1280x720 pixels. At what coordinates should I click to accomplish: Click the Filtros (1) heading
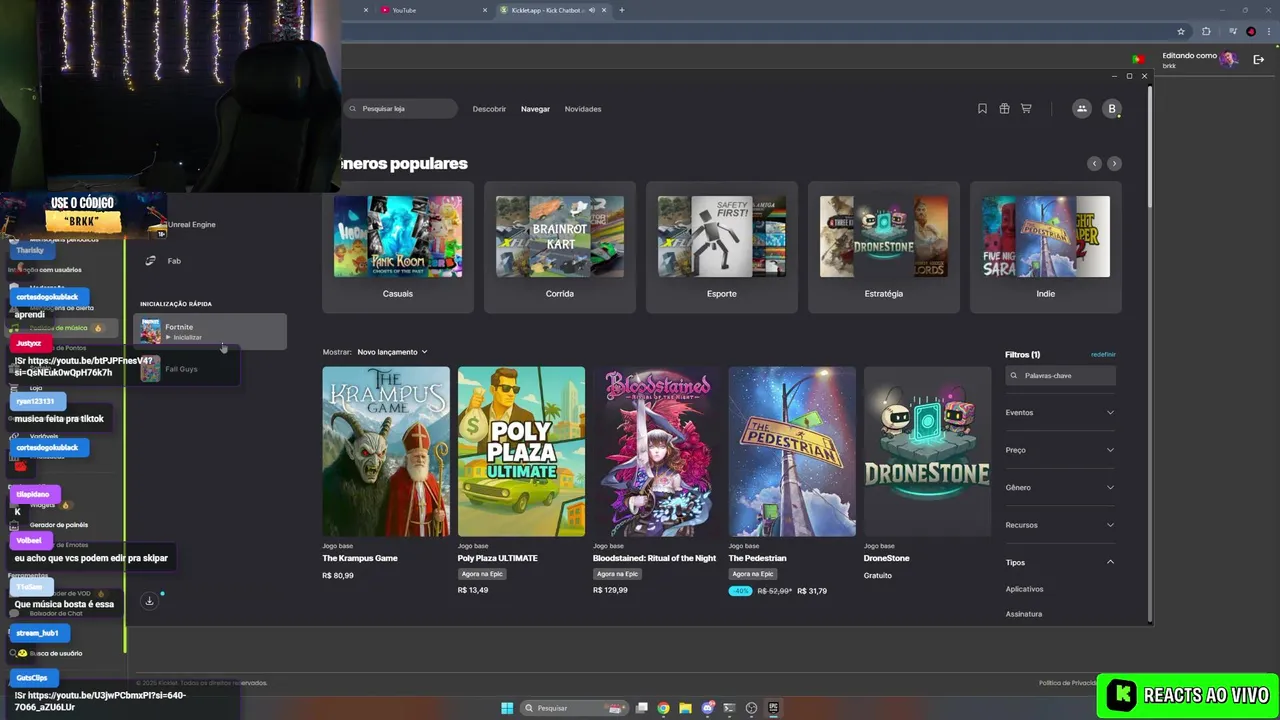(1022, 355)
